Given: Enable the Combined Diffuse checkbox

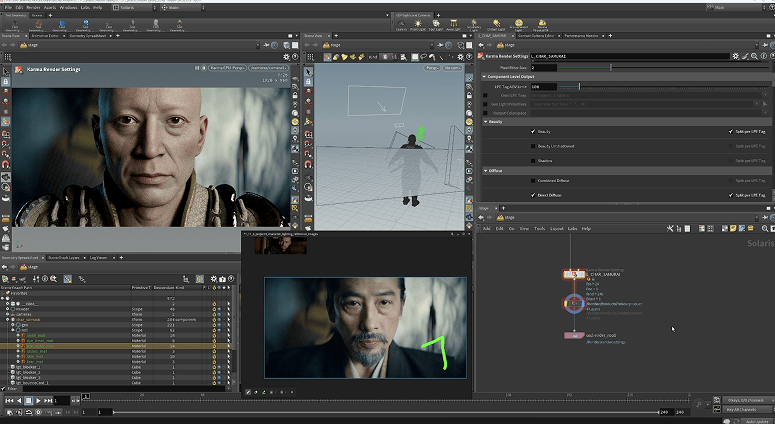Looking at the screenshot, I should [x=533, y=180].
